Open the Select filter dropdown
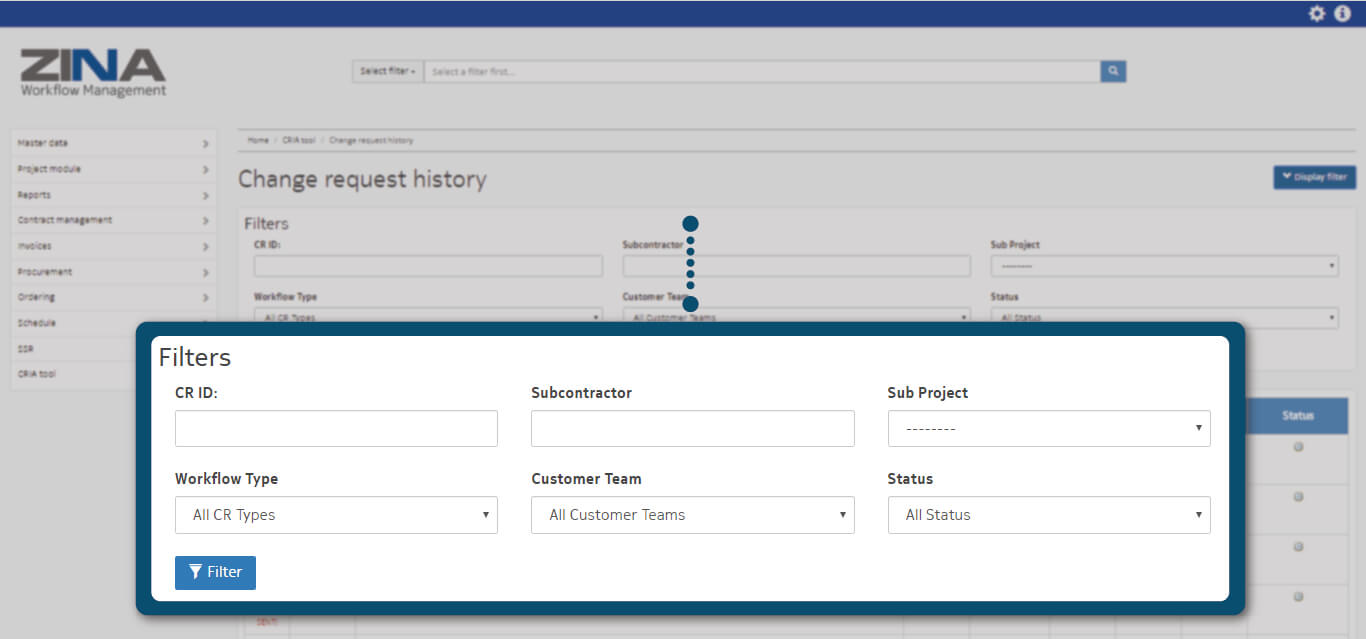This screenshot has width=1366, height=639. point(387,71)
